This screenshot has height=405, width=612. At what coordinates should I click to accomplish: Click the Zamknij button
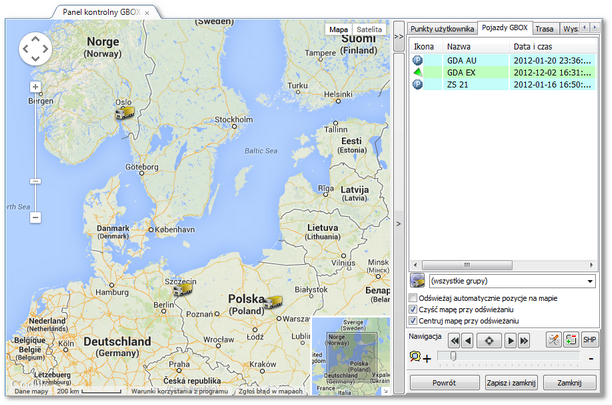569,383
